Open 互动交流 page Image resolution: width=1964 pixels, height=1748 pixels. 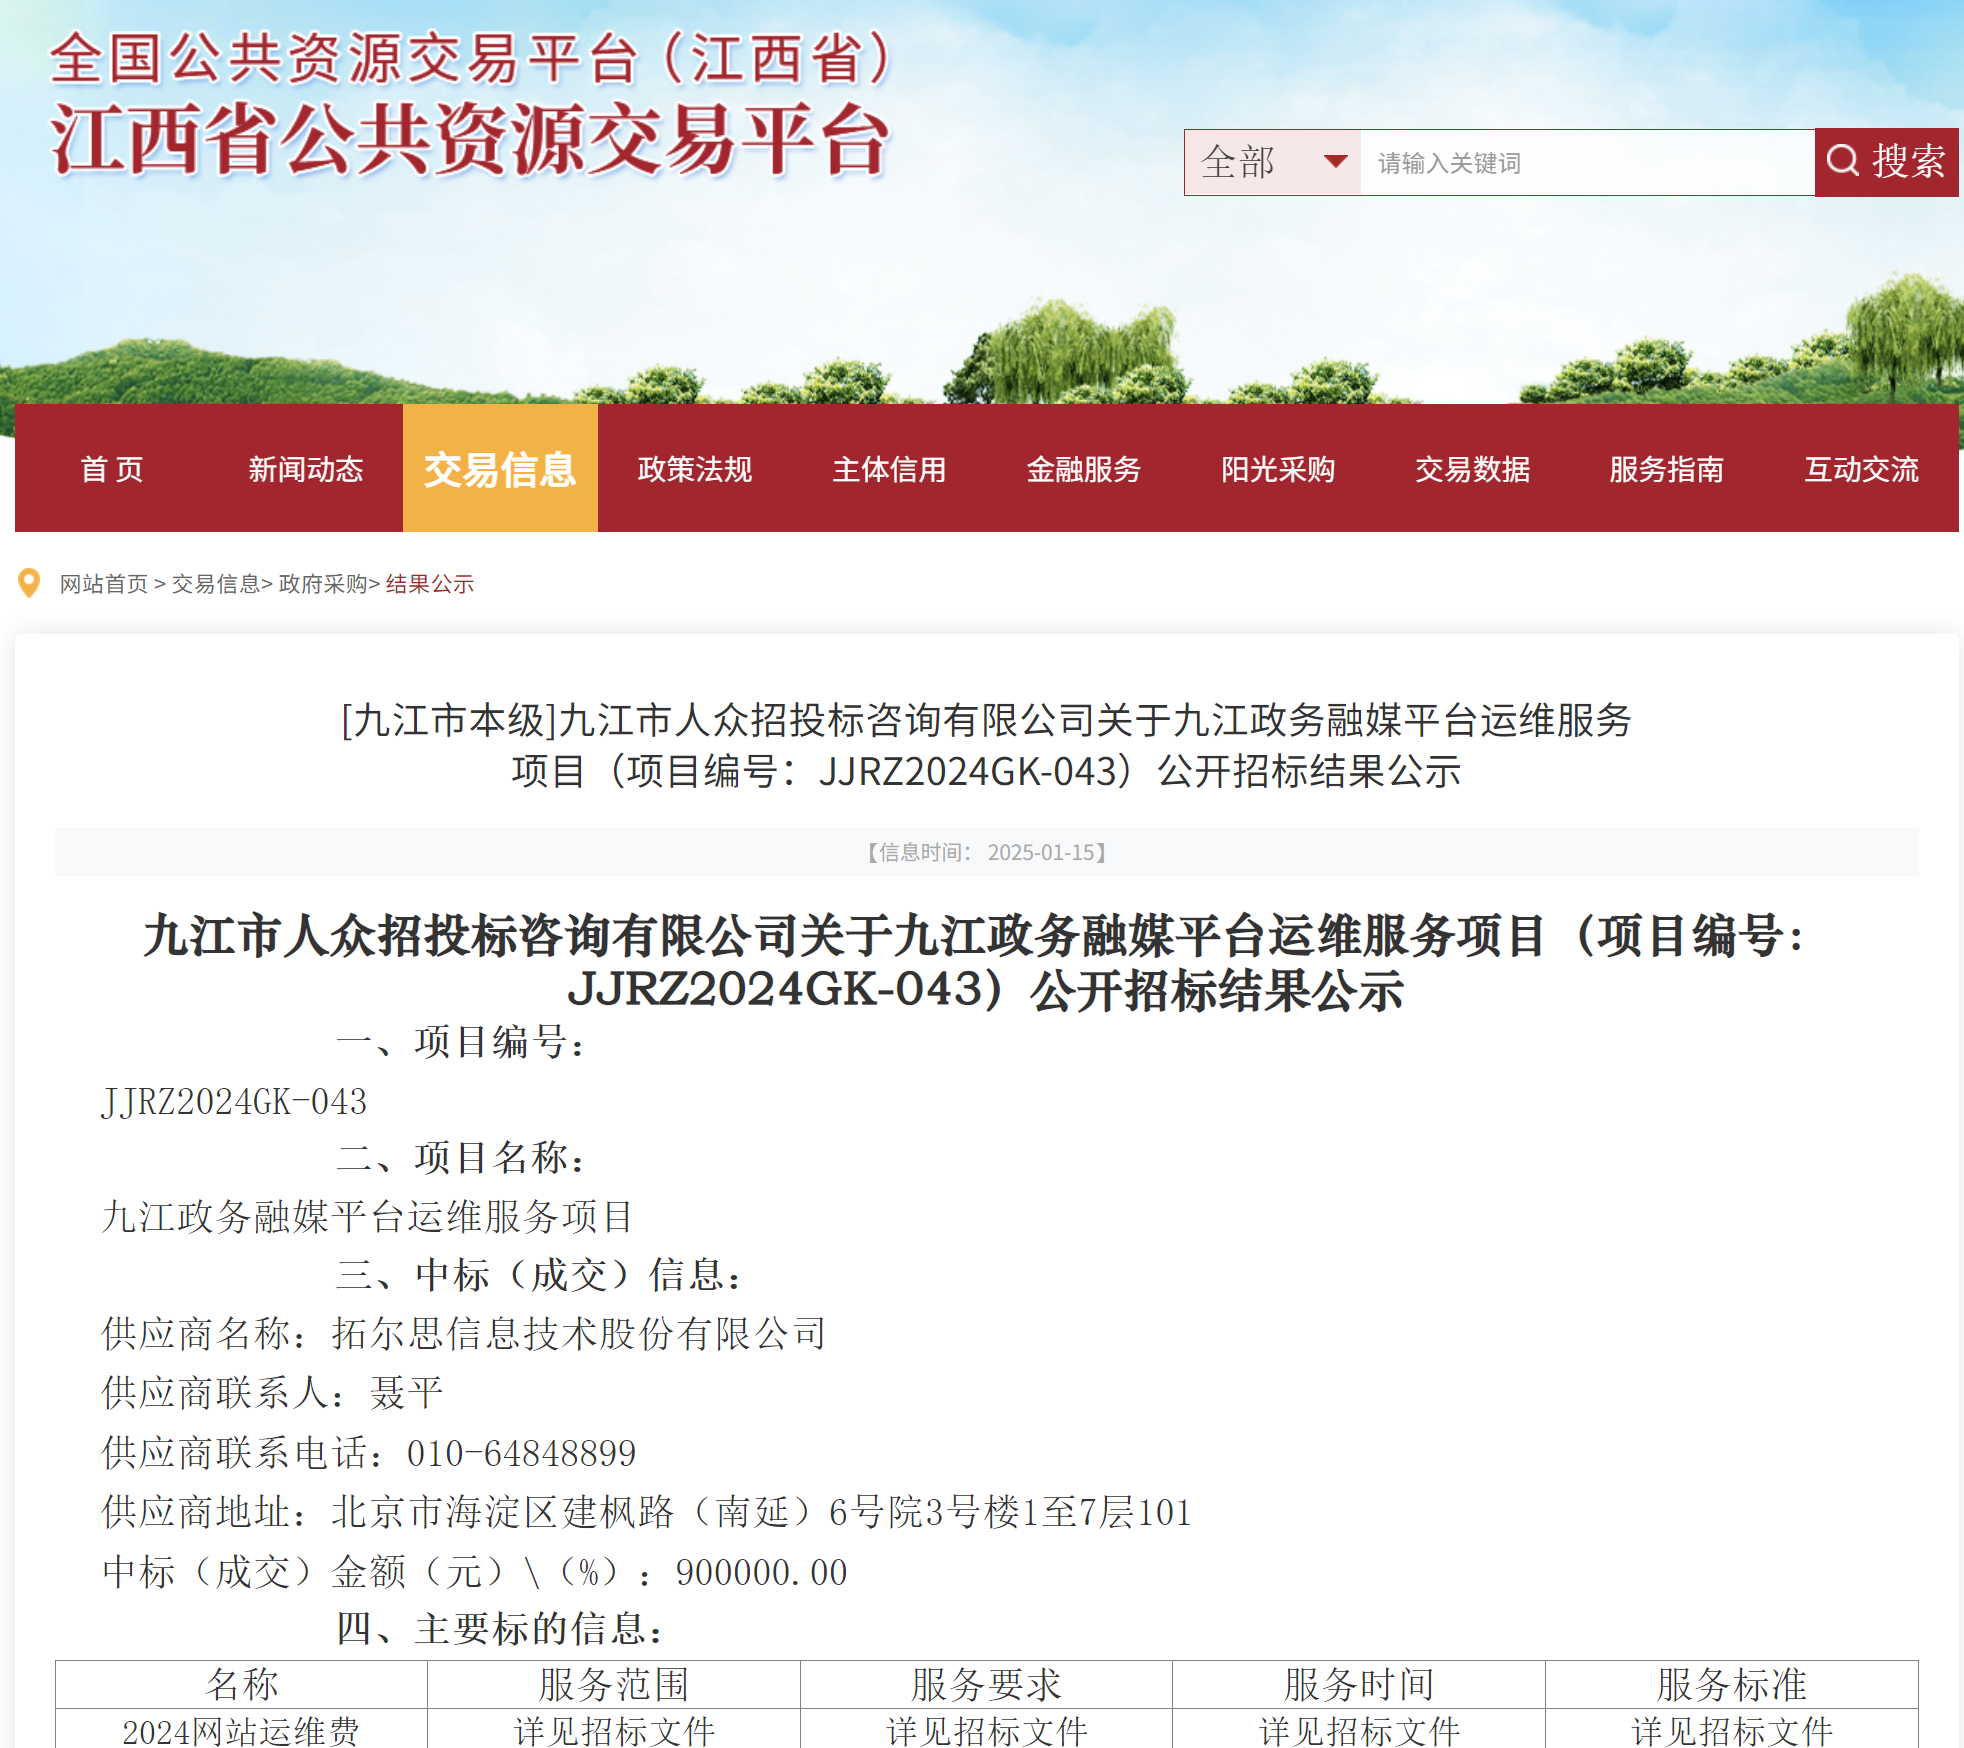click(x=1861, y=470)
